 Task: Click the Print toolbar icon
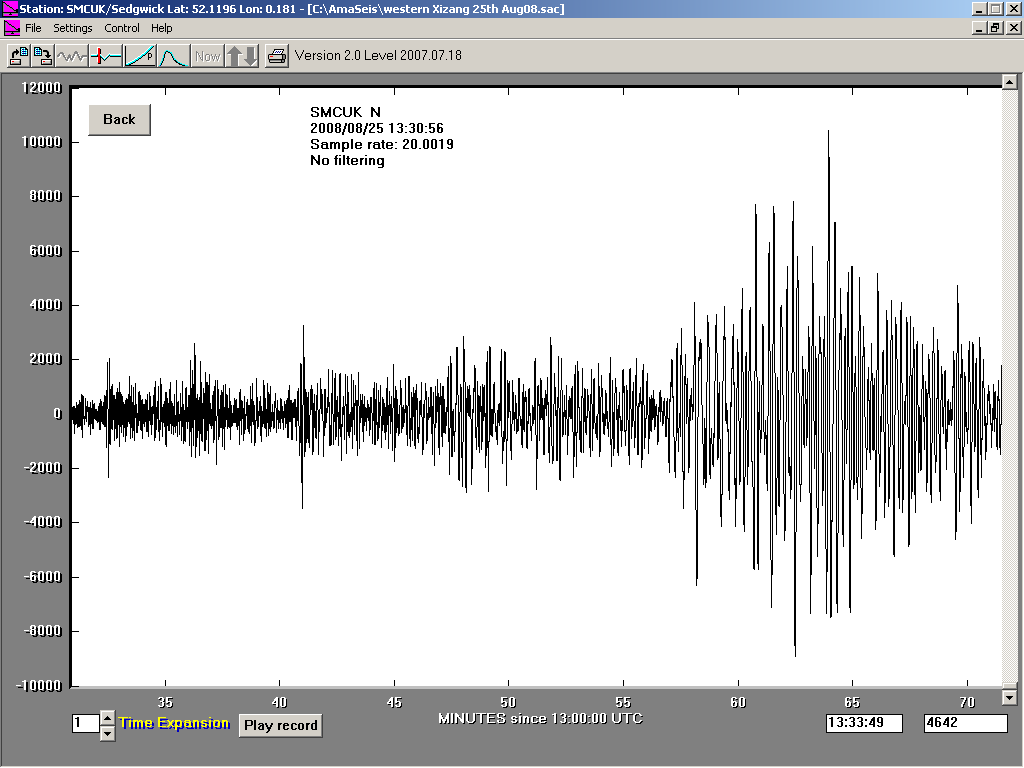[x=279, y=56]
